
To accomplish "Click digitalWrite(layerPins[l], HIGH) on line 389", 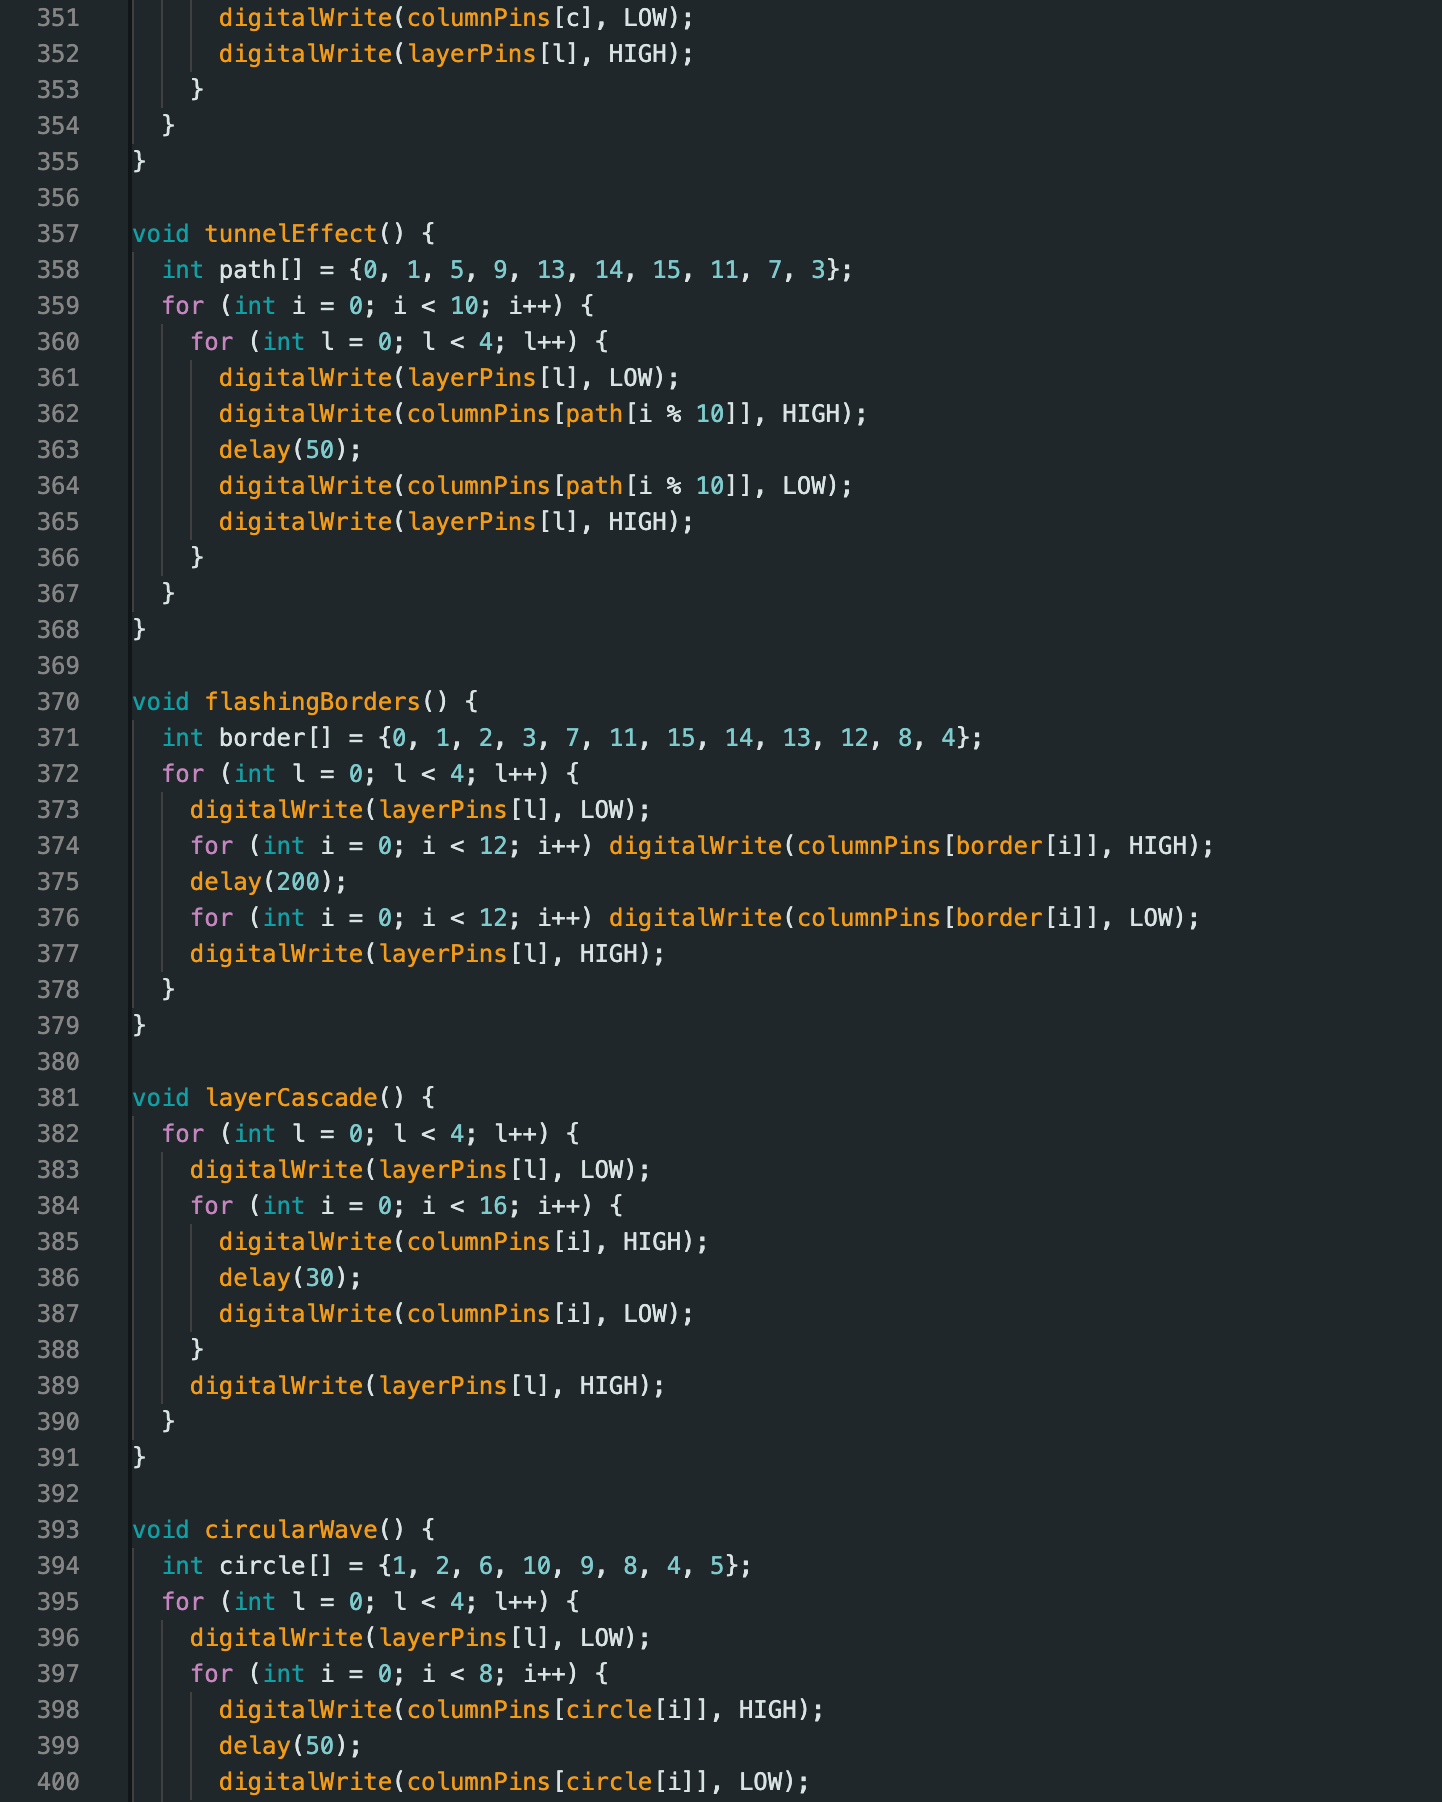I will tap(427, 1386).
